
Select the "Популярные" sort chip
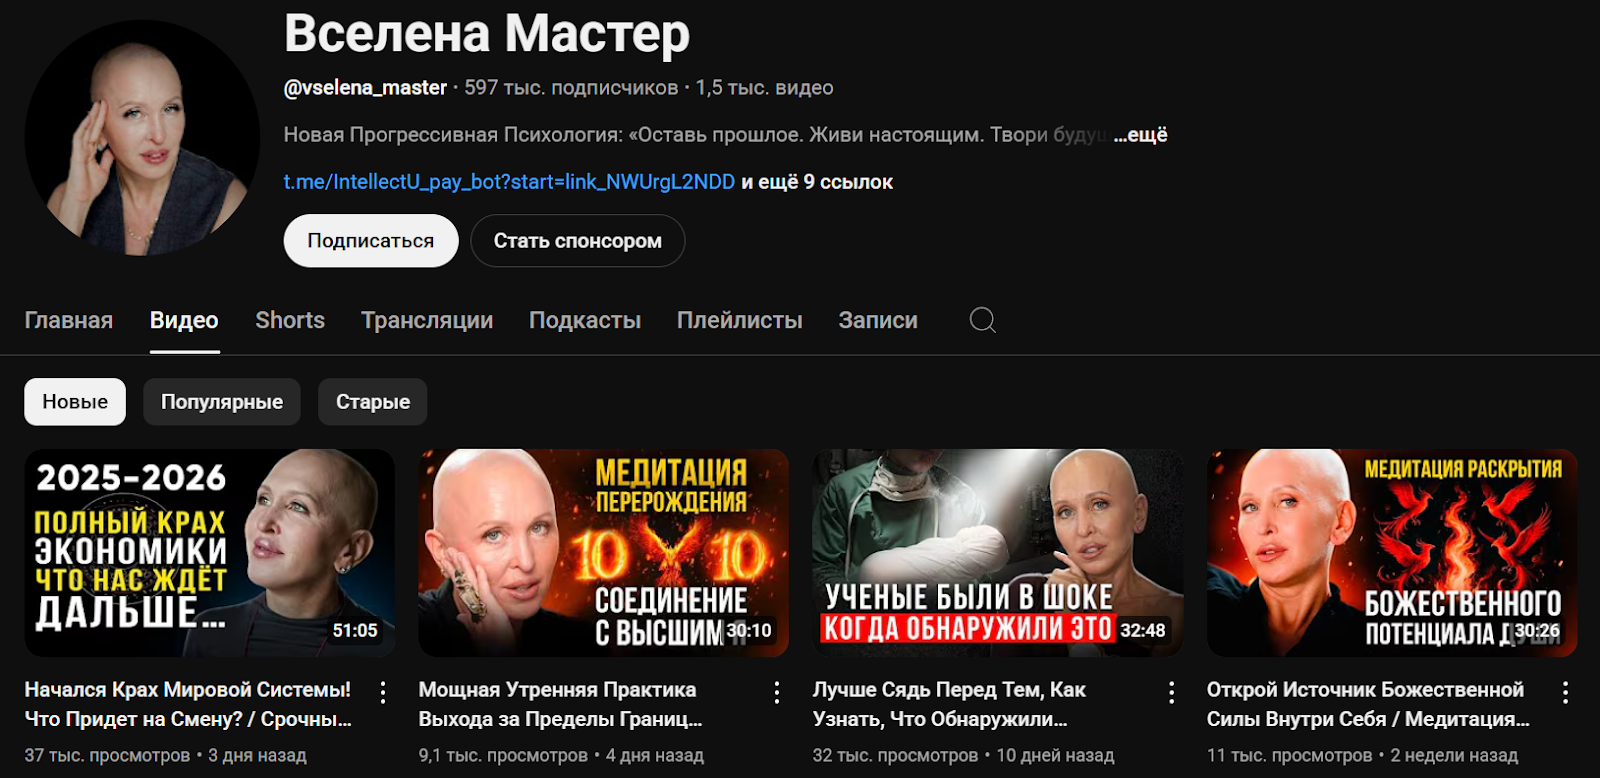[222, 402]
